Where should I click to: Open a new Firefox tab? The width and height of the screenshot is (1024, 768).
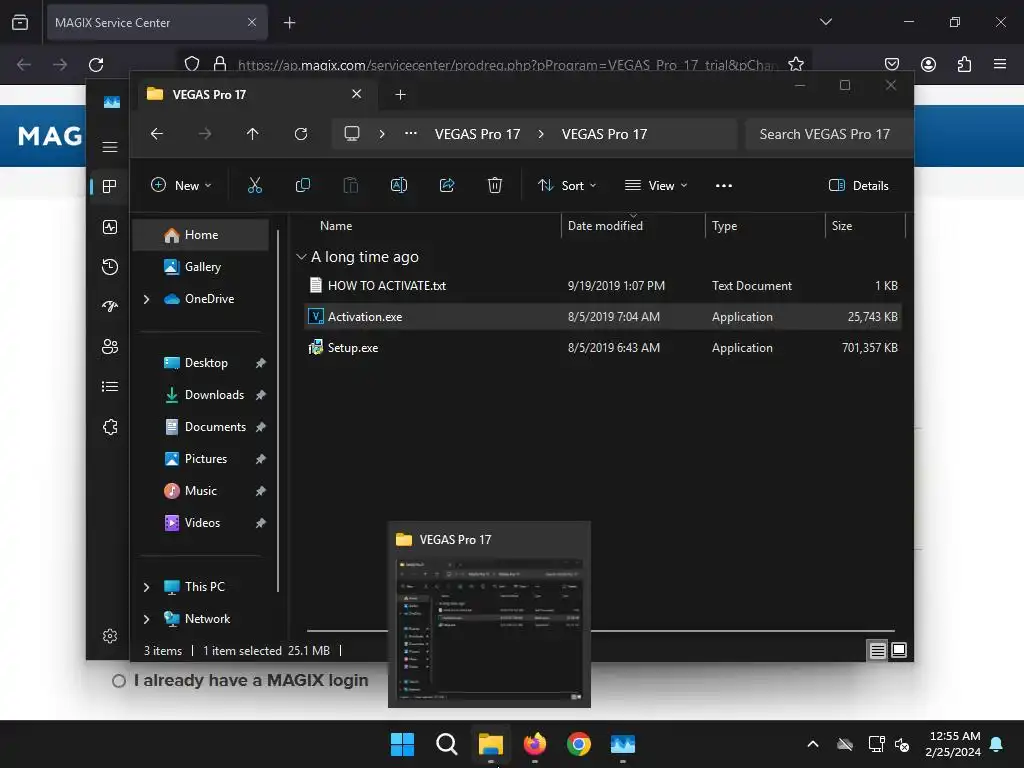pyautogui.click(x=289, y=23)
